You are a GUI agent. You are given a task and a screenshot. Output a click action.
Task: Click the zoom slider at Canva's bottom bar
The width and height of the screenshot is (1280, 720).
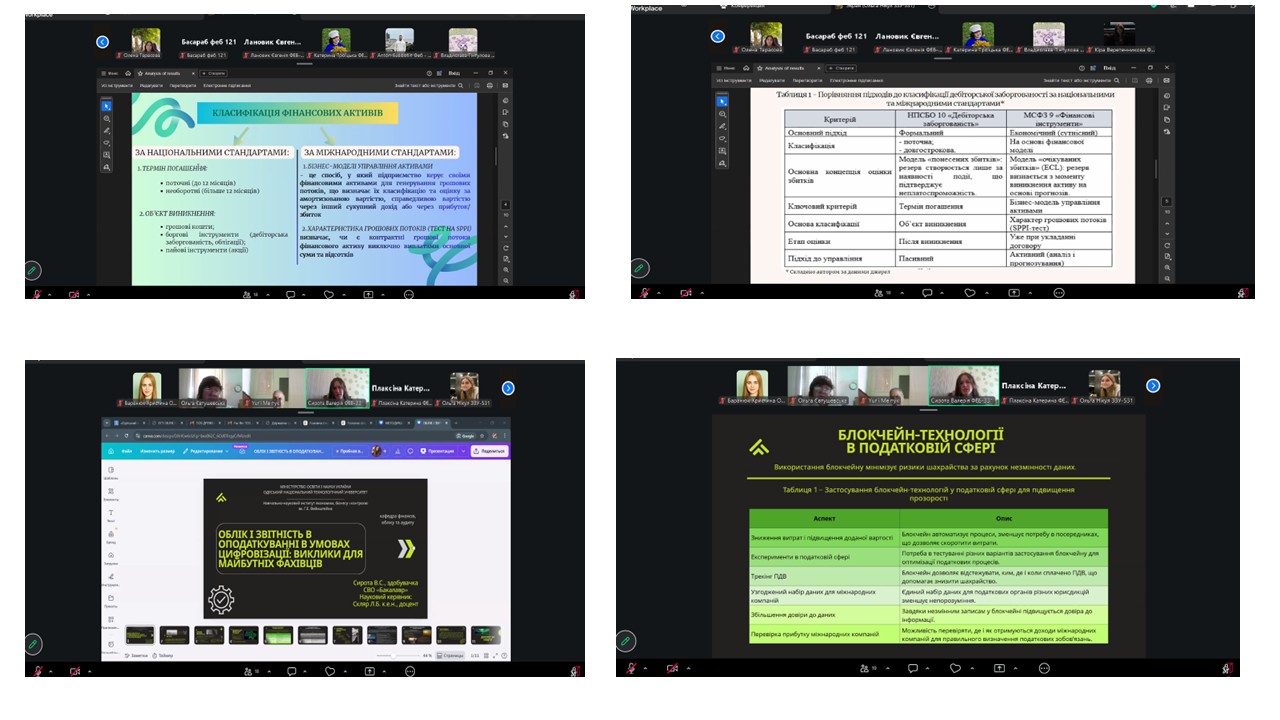pyautogui.click(x=392, y=655)
